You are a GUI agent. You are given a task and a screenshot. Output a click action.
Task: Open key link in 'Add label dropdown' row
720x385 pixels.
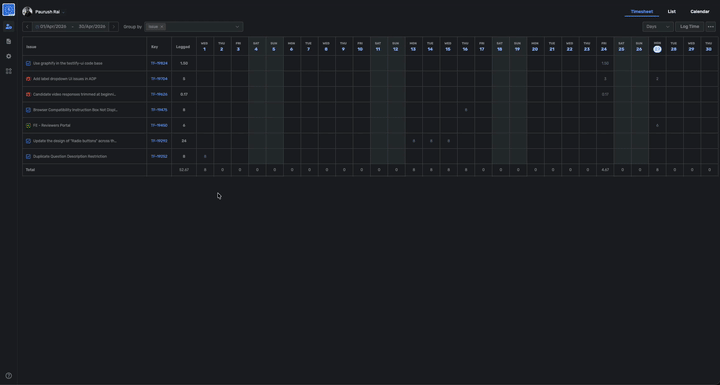pyautogui.click(x=159, y=79)
